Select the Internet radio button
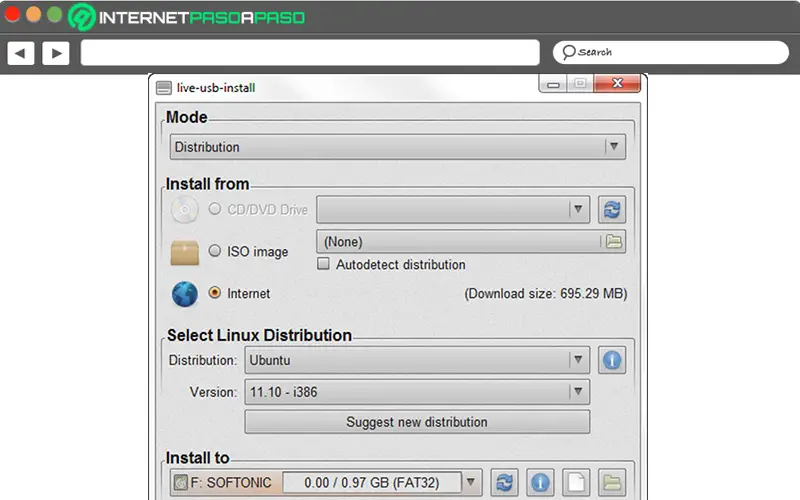Viewport: 800px width, 500px height. 214,293
